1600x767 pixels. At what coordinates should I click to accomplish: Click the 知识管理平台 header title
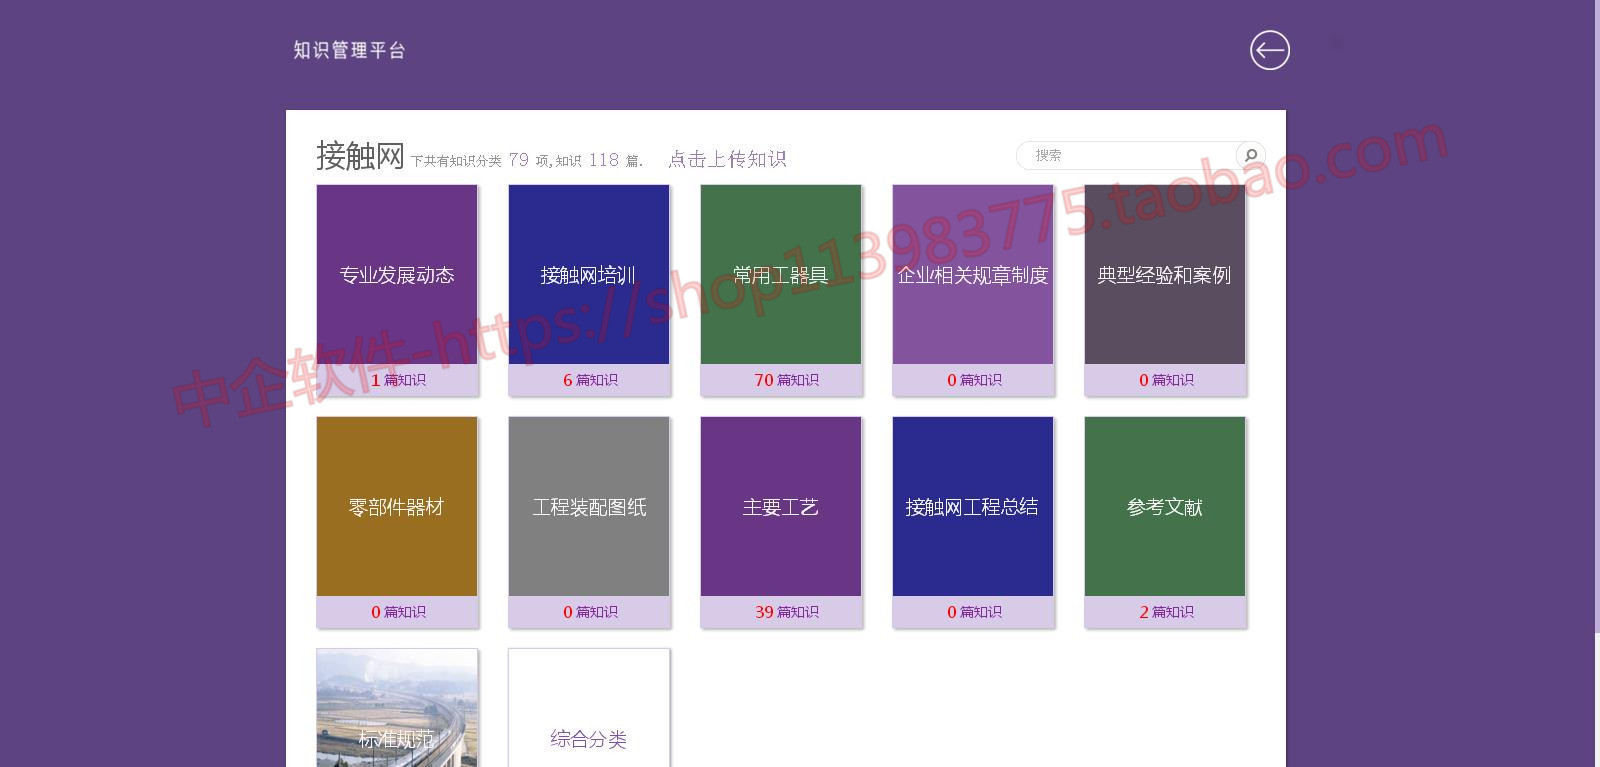click(x=349, y=50)
